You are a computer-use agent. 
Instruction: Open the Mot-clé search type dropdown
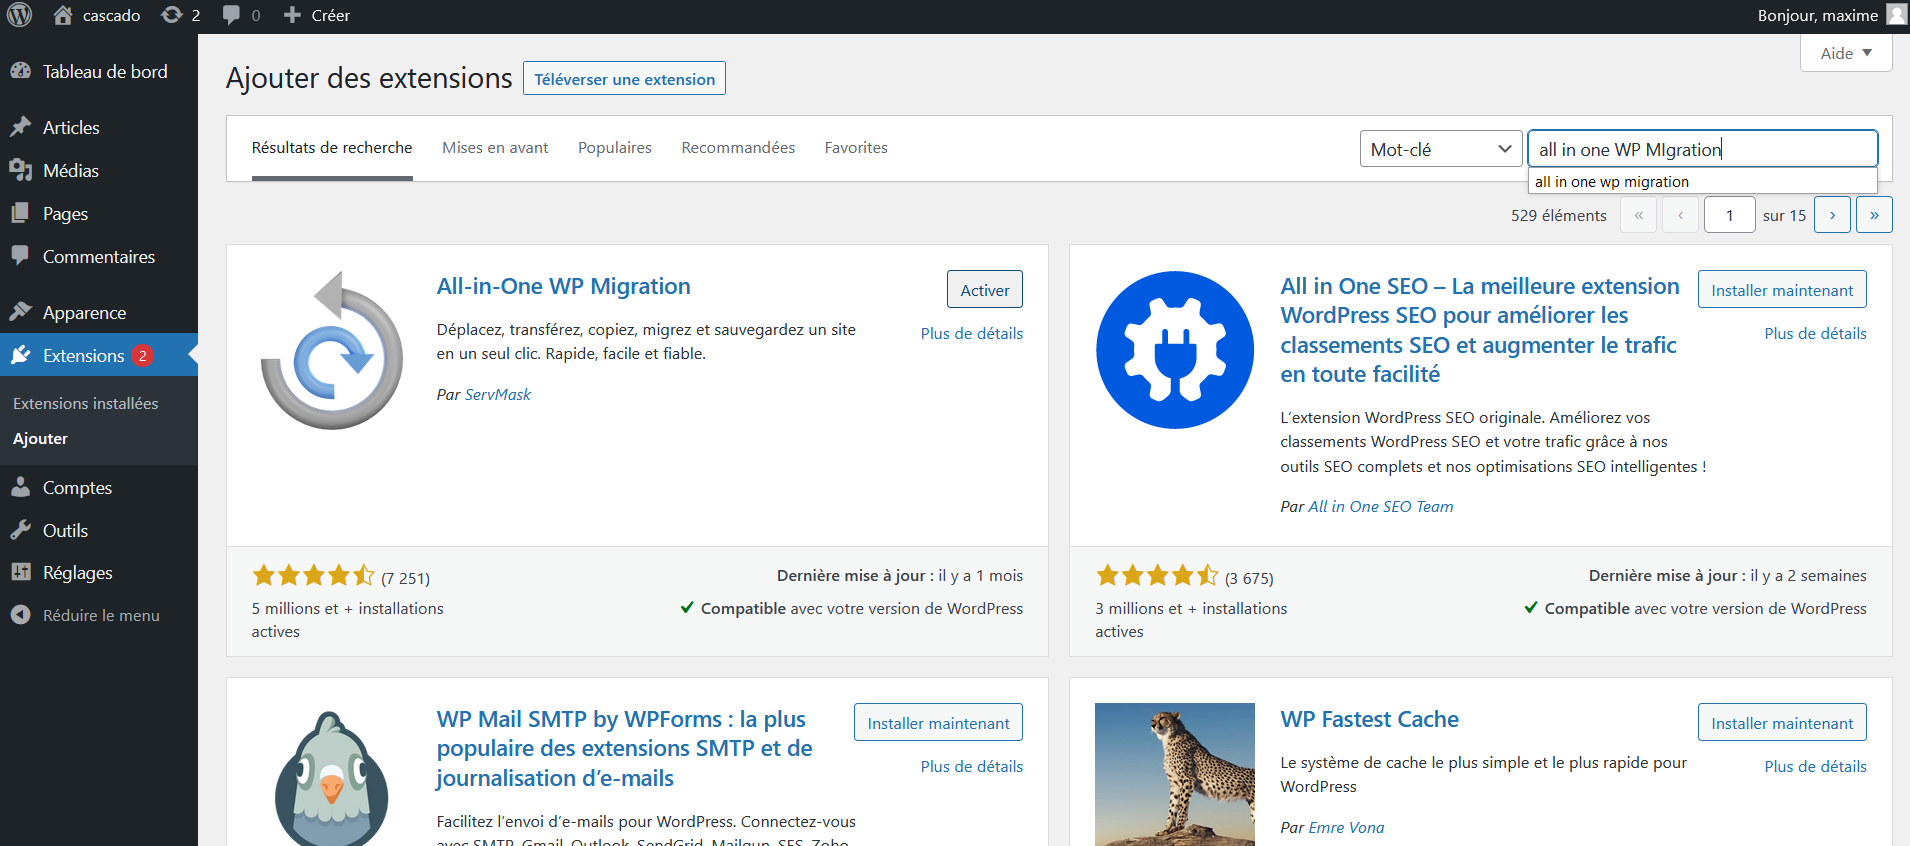pos(1441,149)
